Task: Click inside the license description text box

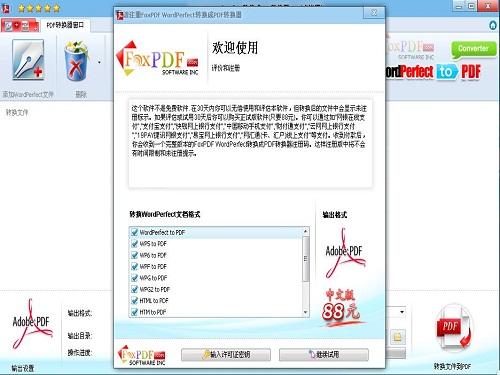Action: pos(251,143)
